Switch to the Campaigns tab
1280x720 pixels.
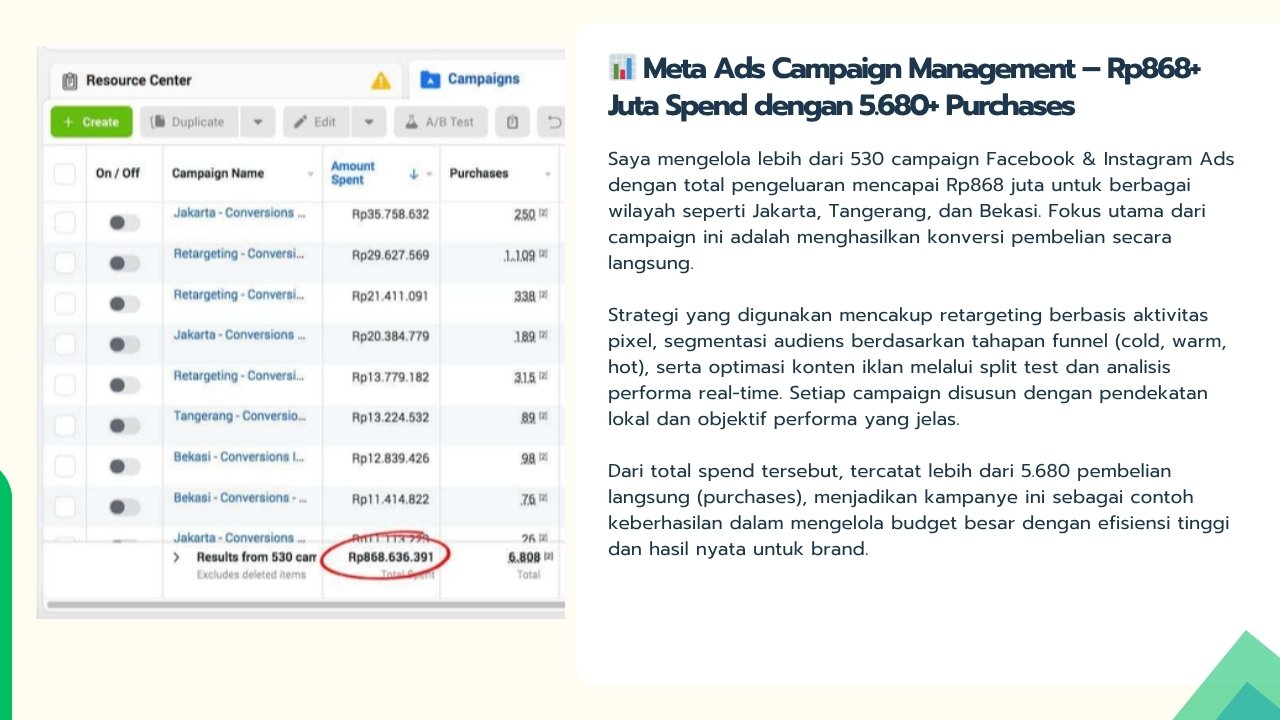(470, 79)
